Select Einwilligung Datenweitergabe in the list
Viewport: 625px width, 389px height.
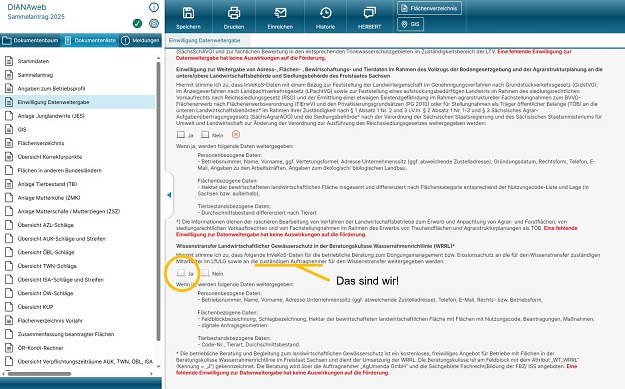click(x=77, y=102)
